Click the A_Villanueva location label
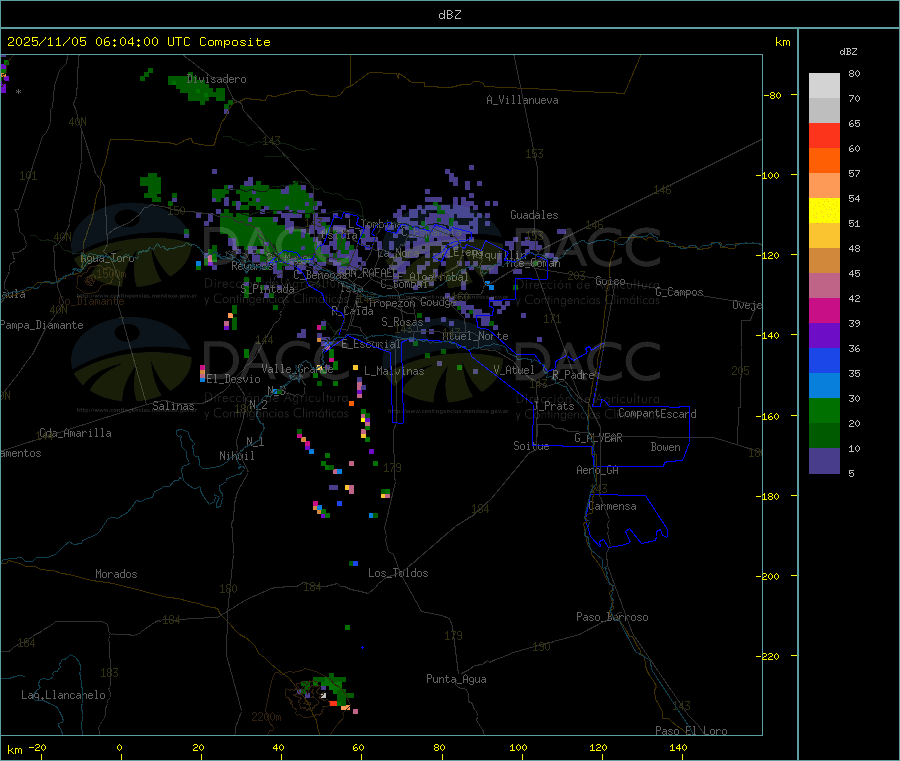The height and width of the screenshot is (761, 900). tap(522, 100)
